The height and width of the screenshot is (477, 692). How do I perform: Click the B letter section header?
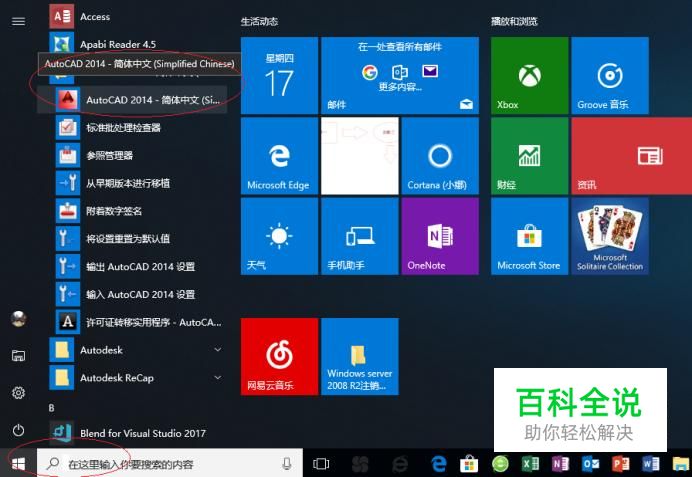pos(52,408)
